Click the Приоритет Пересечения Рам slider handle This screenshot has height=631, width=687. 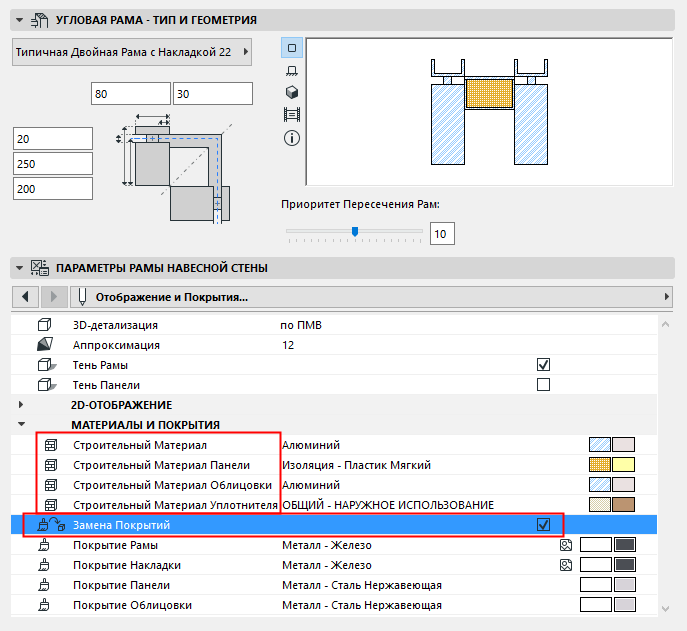(355, 231)
